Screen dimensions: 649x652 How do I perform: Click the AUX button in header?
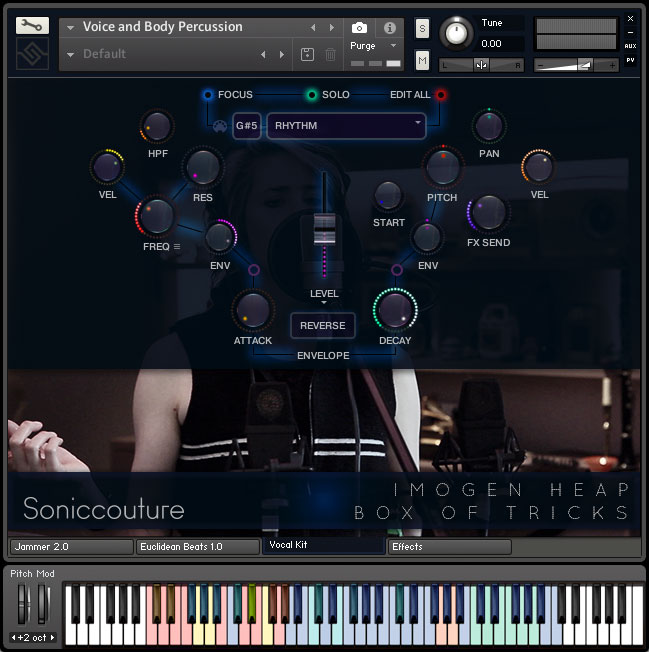[630, 46]
